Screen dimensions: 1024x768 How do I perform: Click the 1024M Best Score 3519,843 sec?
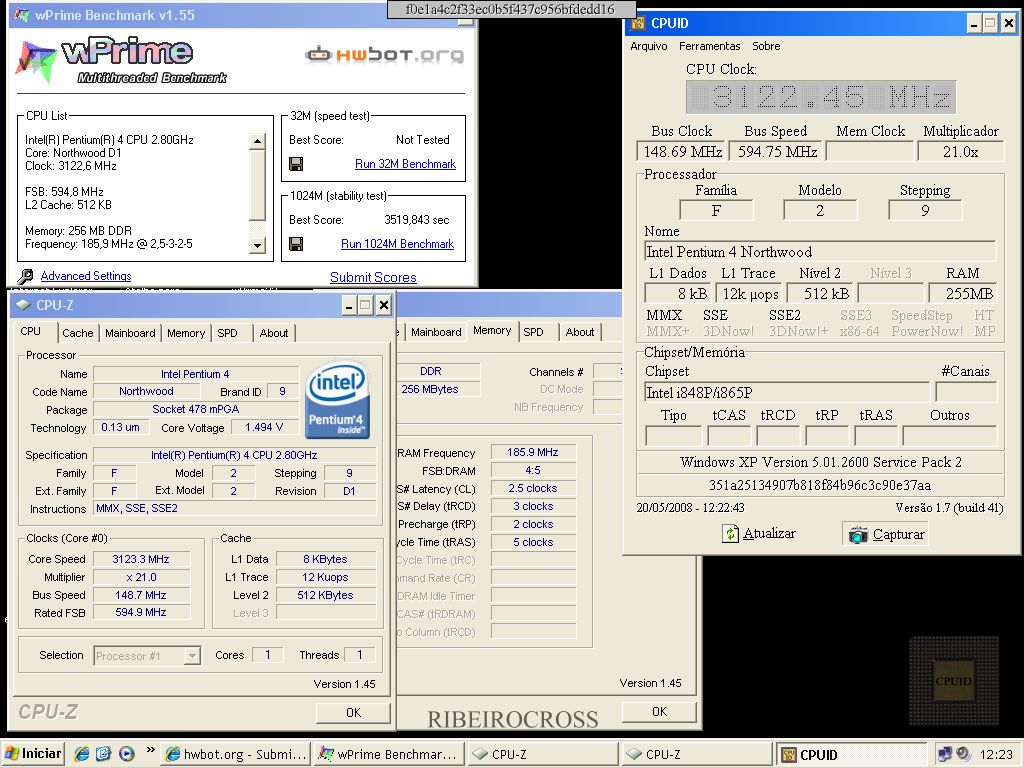pyautogui.click(x=417, y=220)
